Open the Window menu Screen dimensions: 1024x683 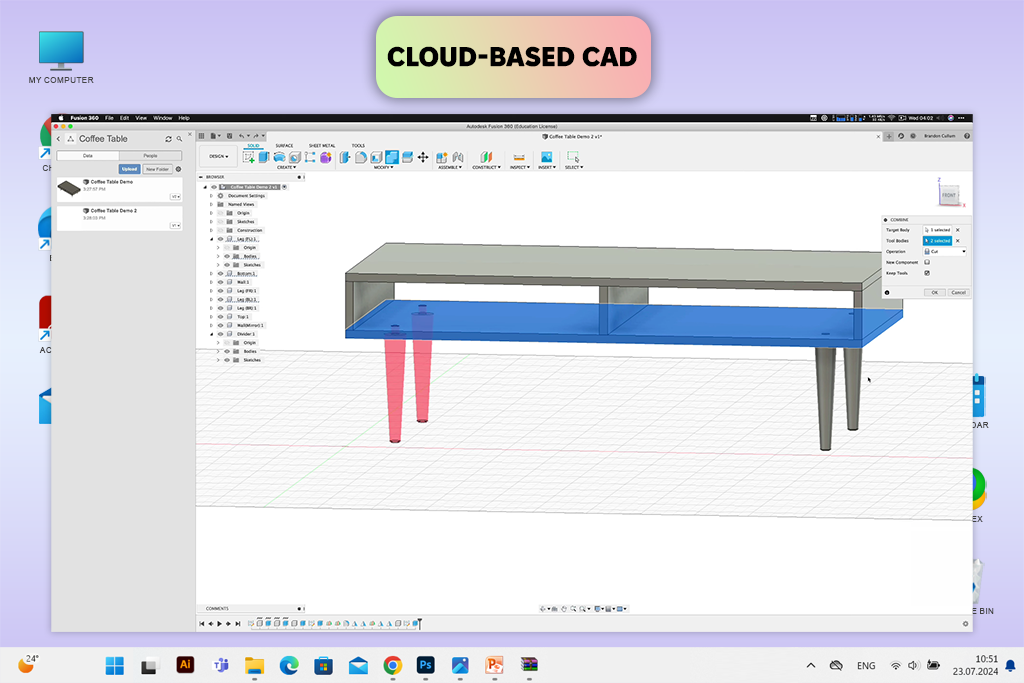click(163, 118)
